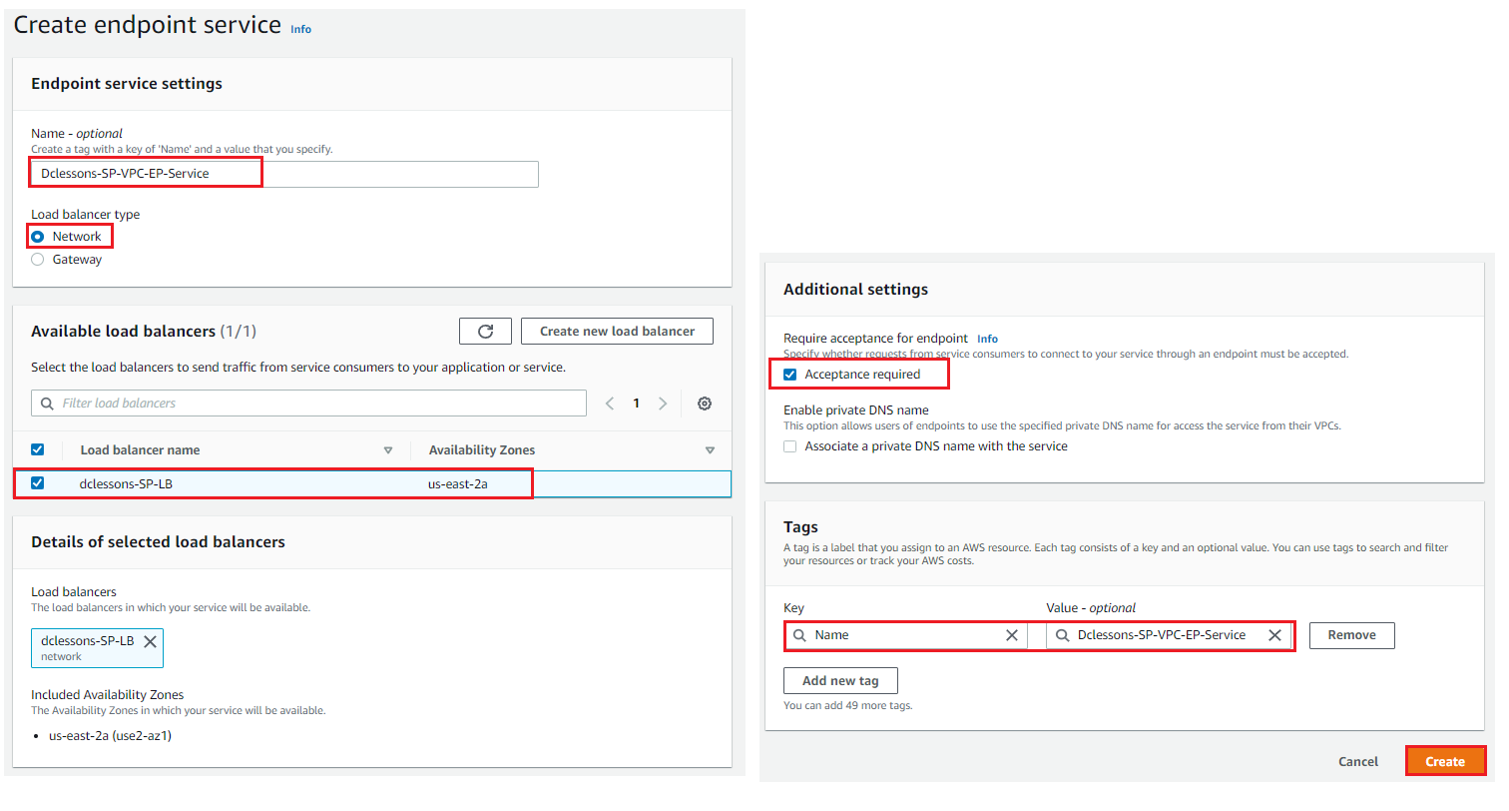Open the Load balancer name sort dropdown
1509x811 pixels.
click(x=389, y=450)
